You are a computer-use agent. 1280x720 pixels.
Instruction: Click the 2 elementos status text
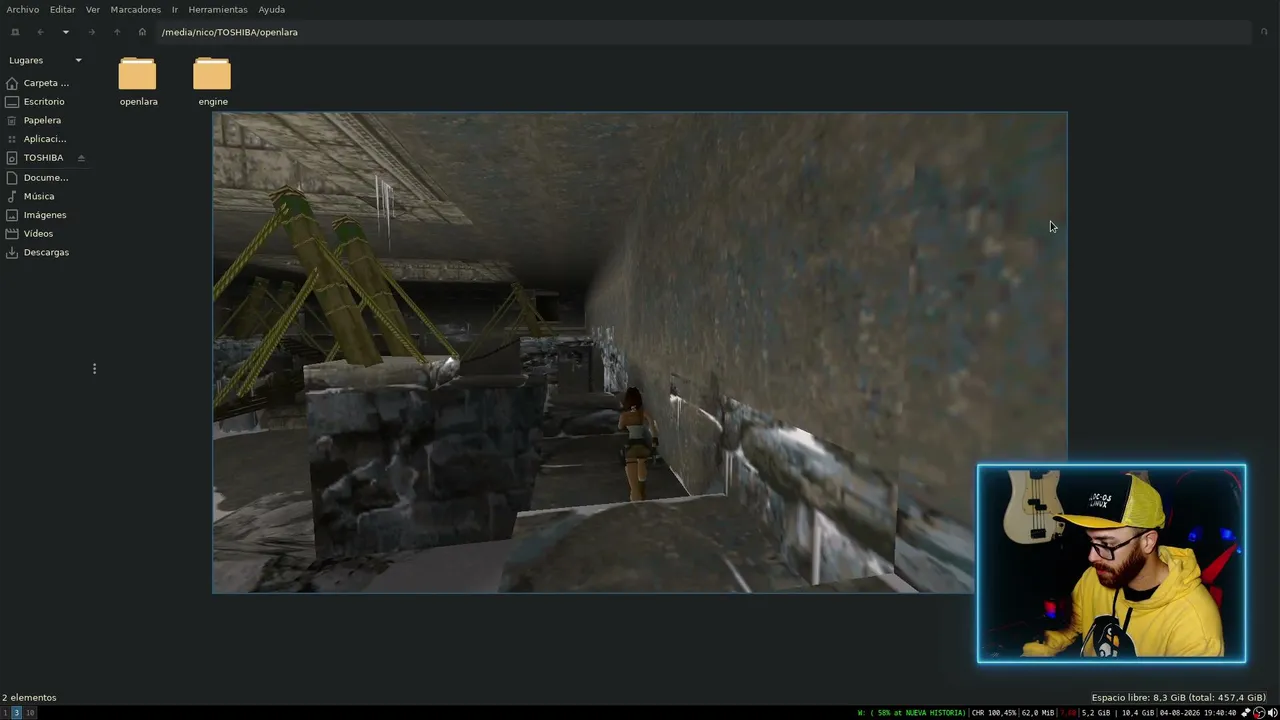click(x=29, y=698)
